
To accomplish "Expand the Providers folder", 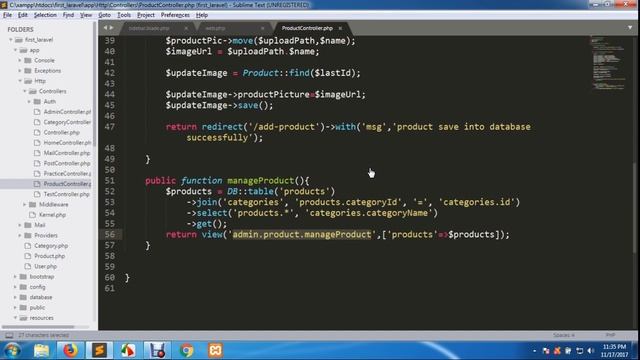I will click(x=20, y=236).
